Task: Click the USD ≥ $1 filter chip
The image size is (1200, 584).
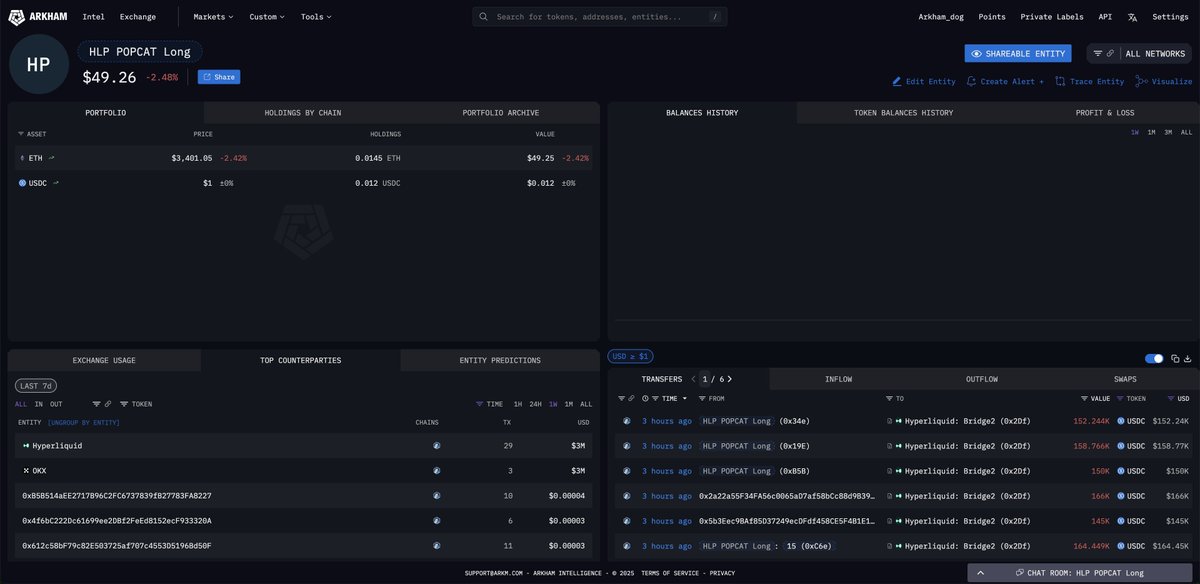Action: point(631,356)
